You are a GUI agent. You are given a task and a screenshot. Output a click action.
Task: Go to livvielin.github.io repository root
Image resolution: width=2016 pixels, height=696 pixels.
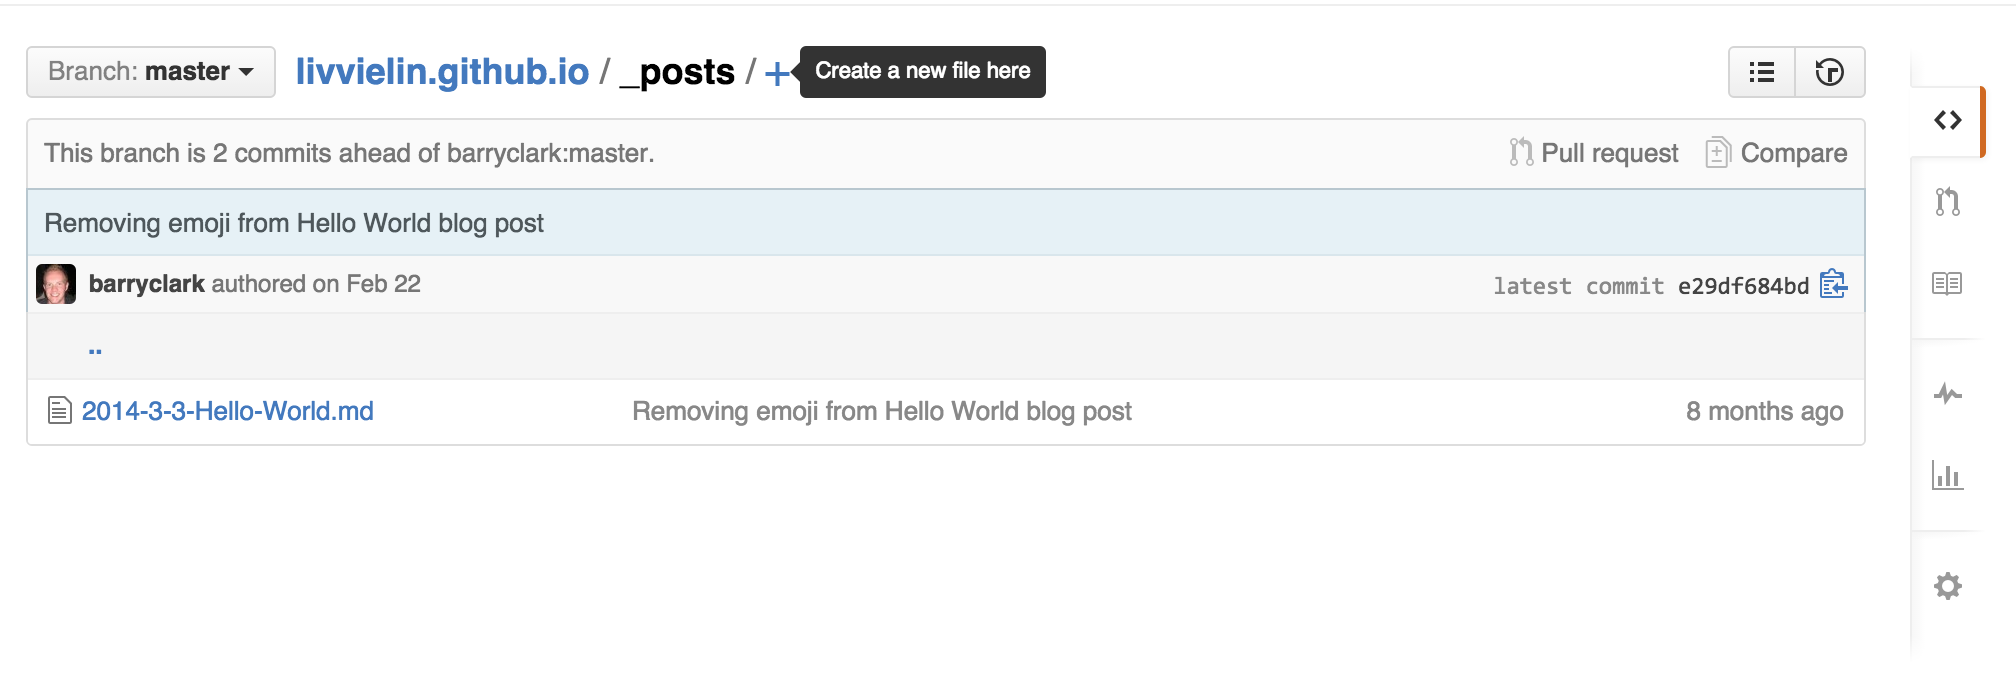[442, 72]
